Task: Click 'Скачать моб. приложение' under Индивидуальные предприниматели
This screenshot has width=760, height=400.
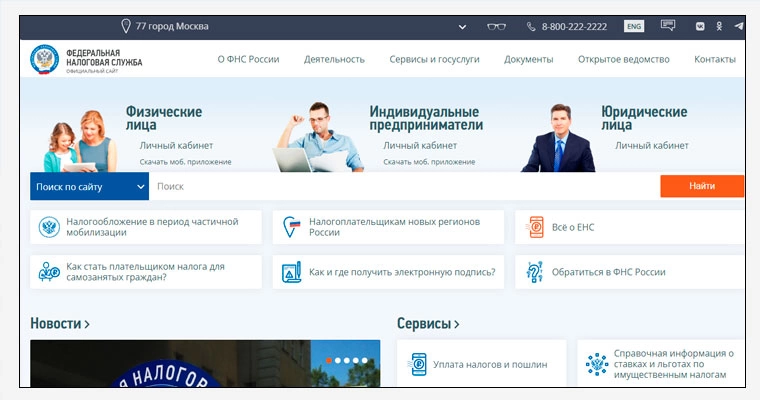Action: pyautogui.click(x=429, y=162)
